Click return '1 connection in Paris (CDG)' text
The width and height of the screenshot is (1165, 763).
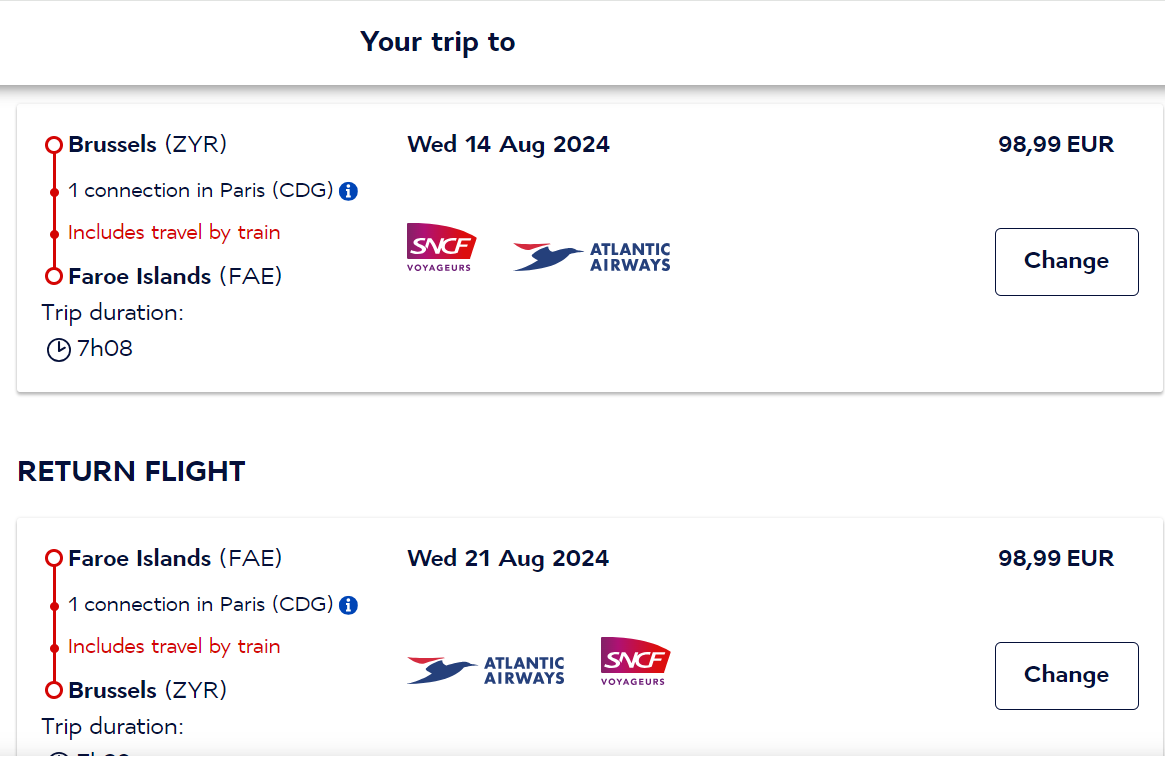point(201,605)
